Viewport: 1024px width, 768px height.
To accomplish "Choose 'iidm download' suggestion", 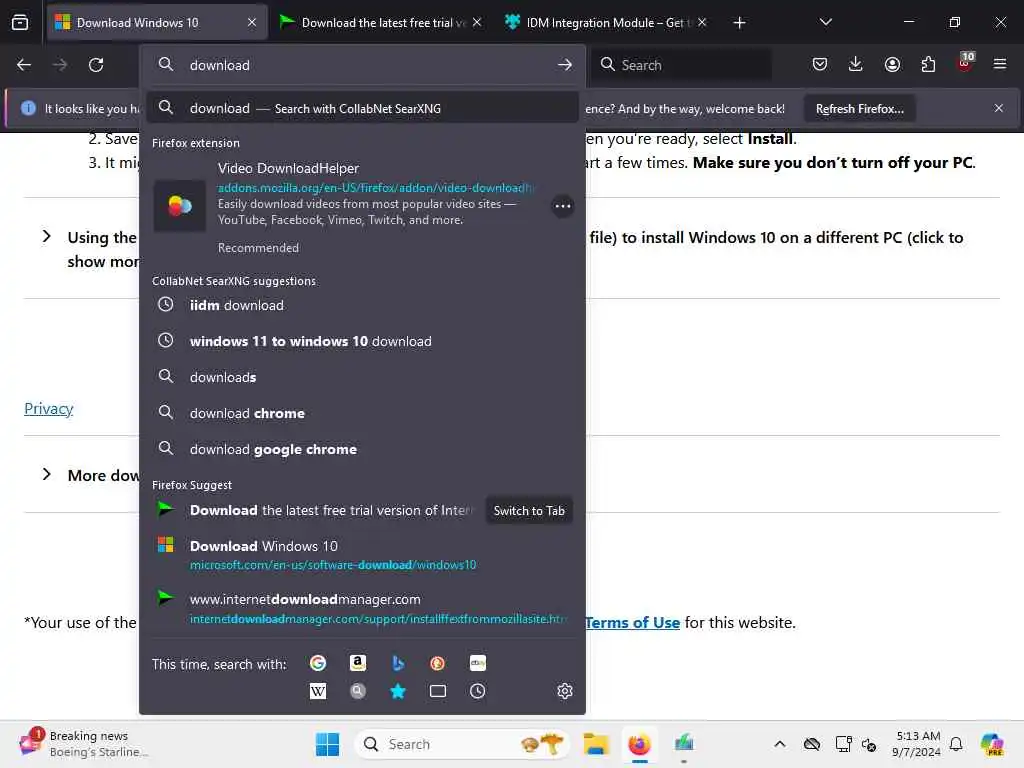I will pyautogui.click(x=362, y=305).
